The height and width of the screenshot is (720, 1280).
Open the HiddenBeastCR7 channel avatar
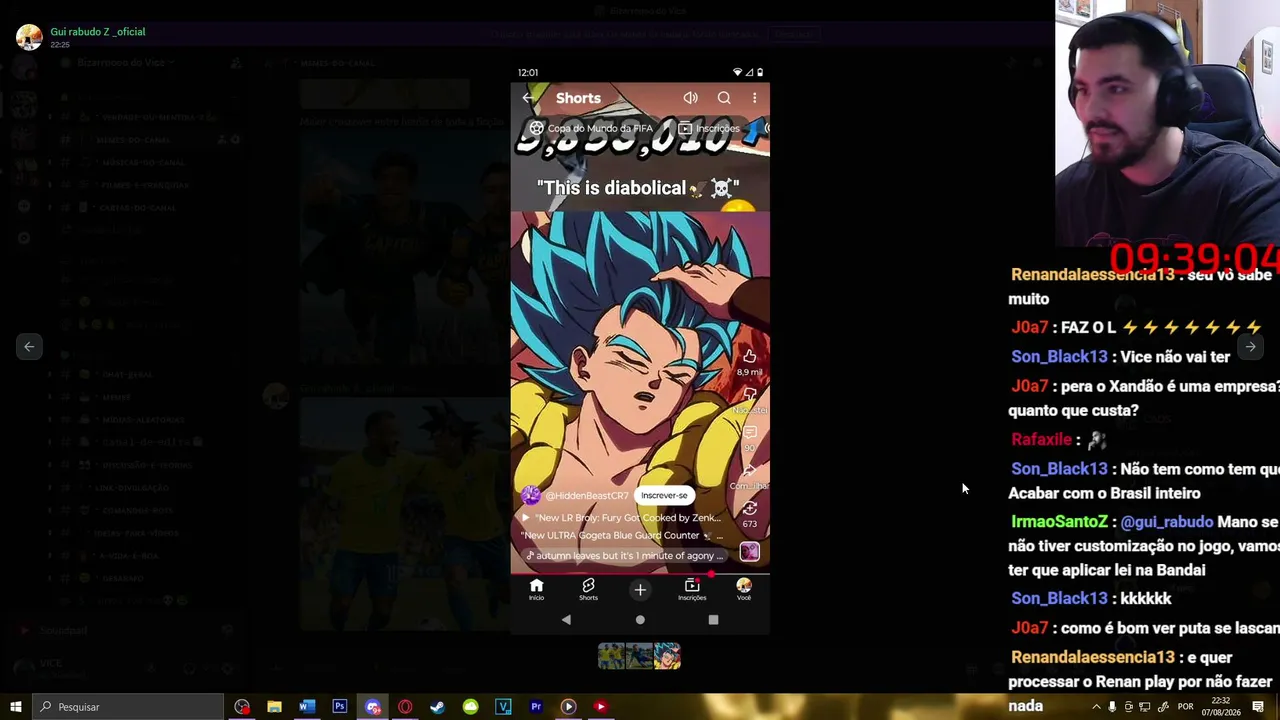tap(531, 495)
